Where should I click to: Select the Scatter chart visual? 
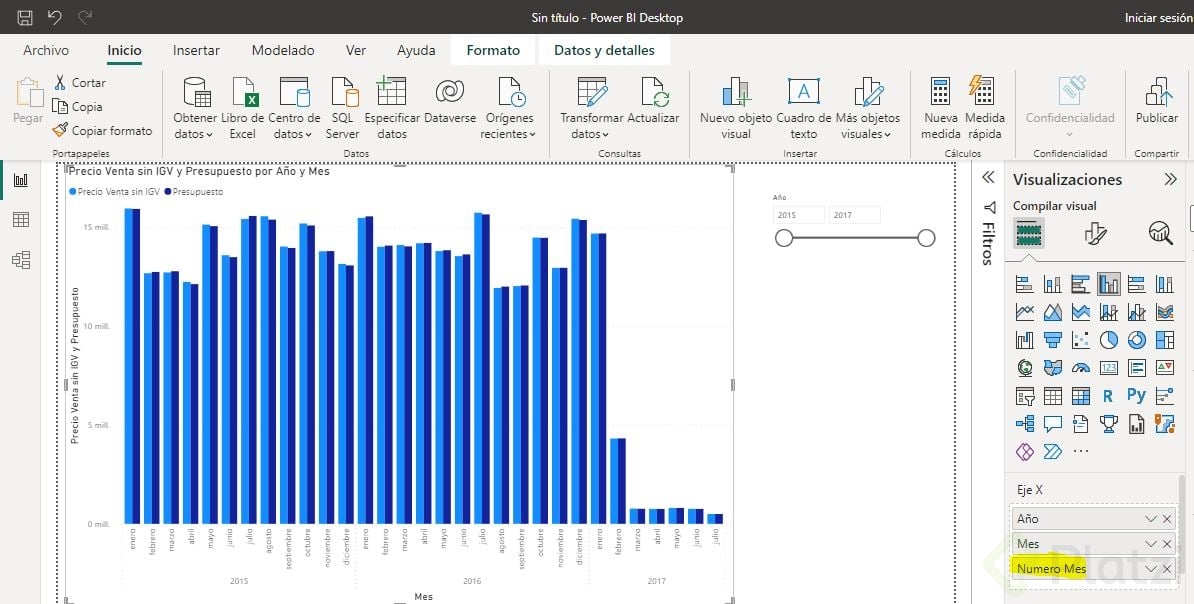point(1081,340)
